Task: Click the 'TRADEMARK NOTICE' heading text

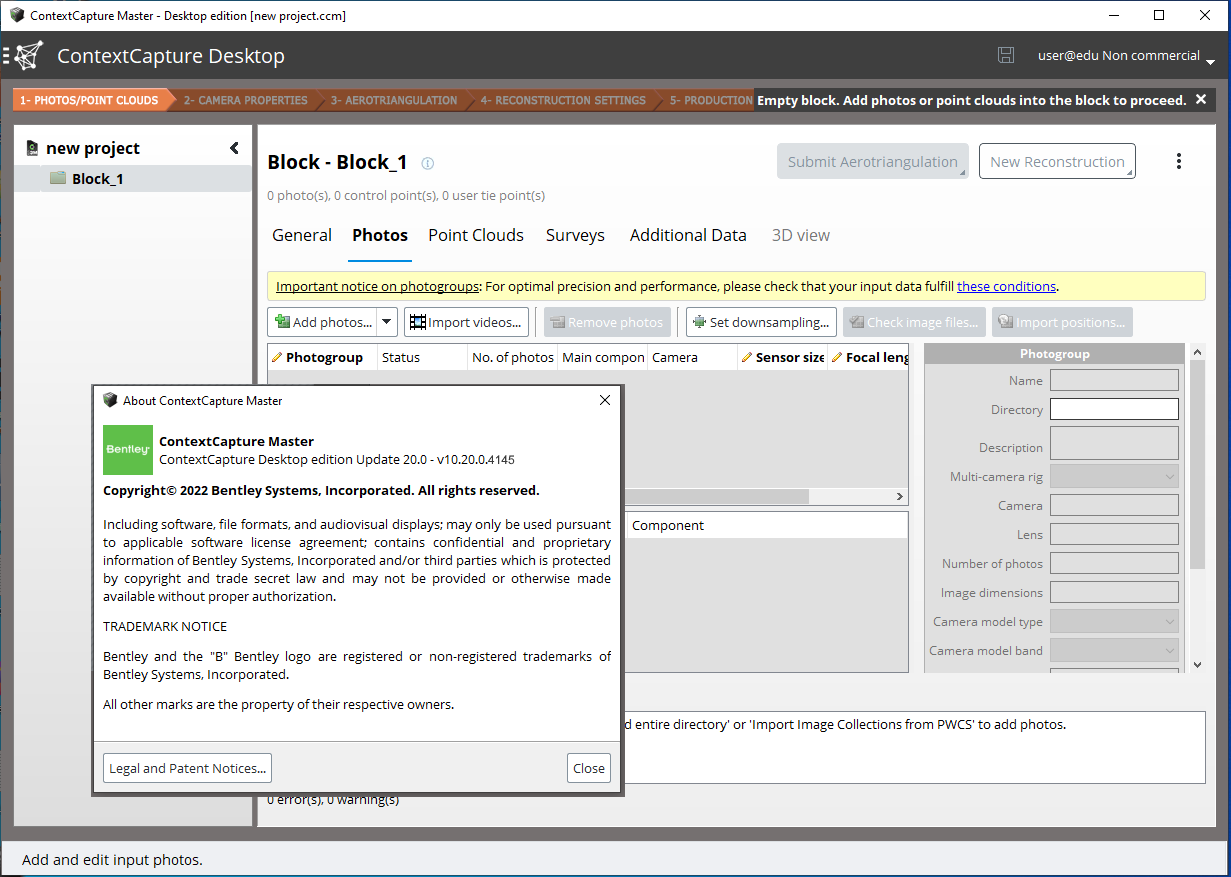Action: [165, 626]
